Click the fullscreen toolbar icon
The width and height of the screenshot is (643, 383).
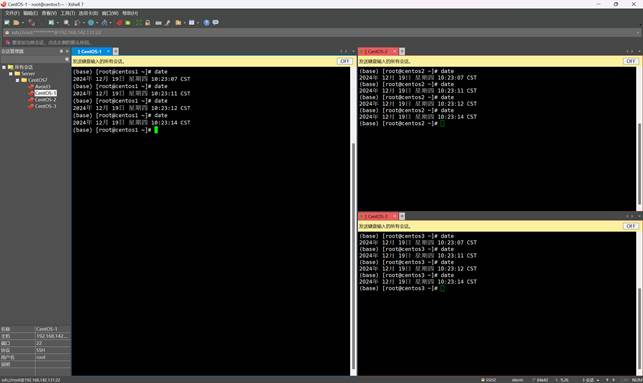tap(139, 23)
